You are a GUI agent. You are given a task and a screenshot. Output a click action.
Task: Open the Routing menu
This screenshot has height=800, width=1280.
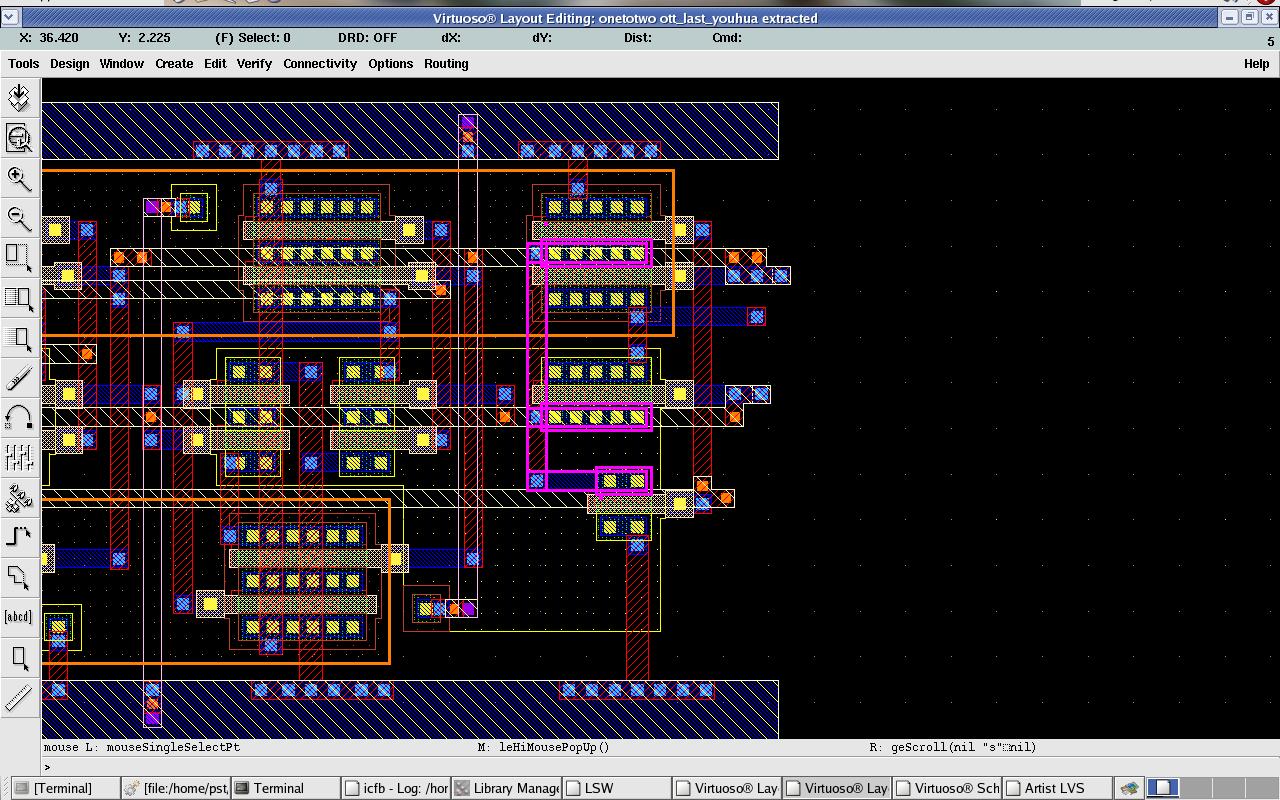tap(446, 63)
